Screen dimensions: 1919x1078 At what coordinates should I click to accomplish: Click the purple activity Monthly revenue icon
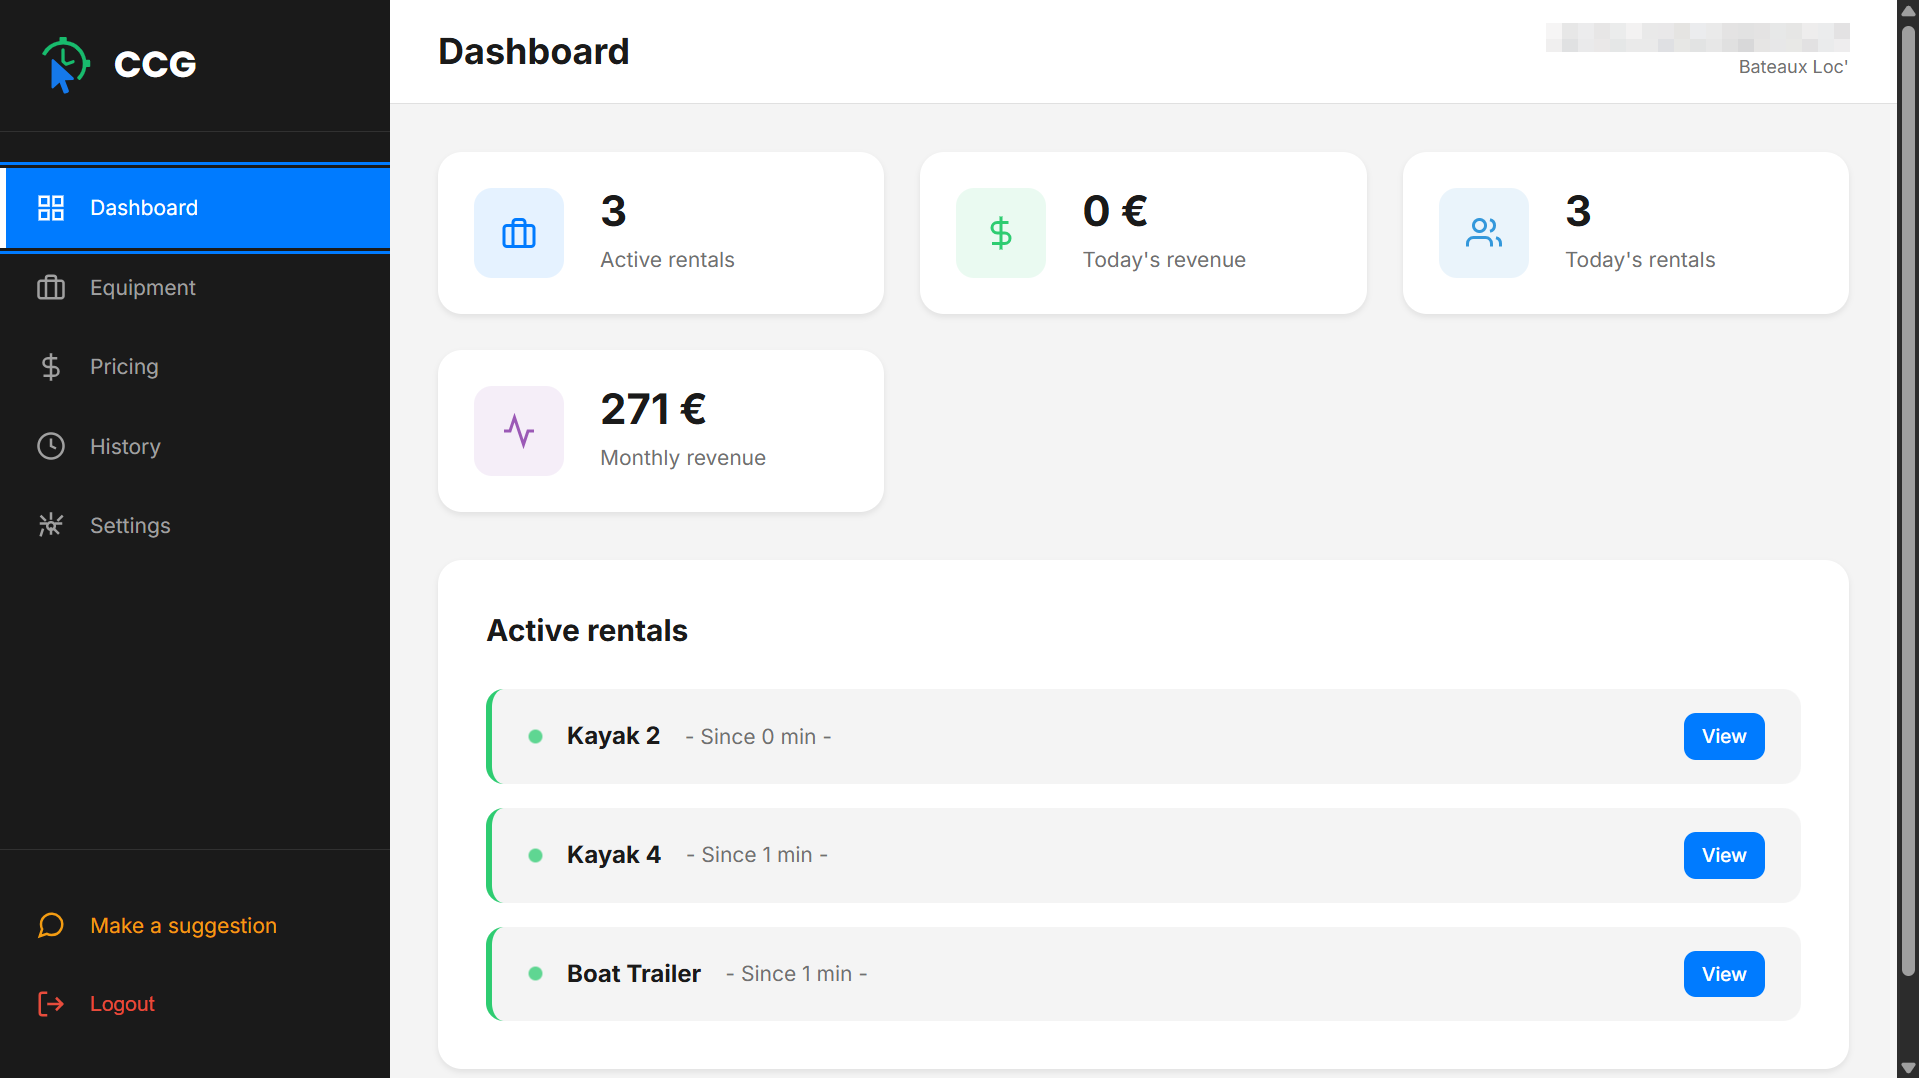(519, 431)
